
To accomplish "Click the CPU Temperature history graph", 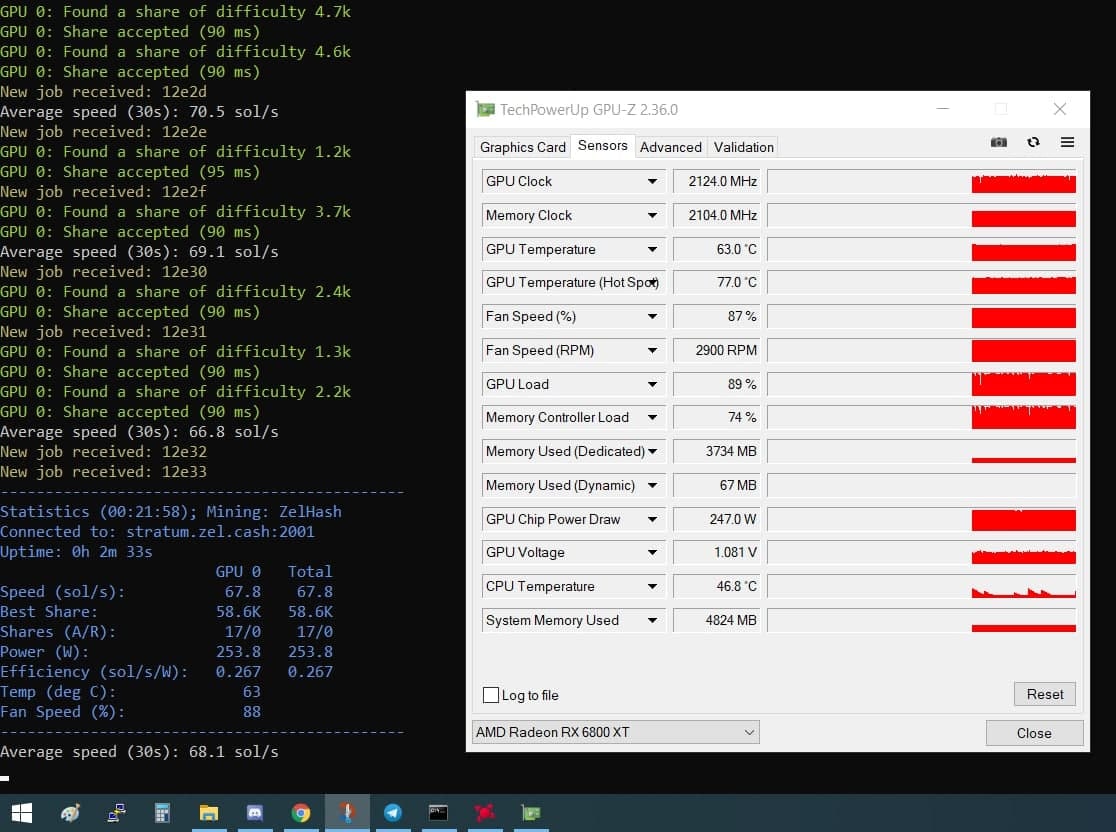I will click(922, 586).
